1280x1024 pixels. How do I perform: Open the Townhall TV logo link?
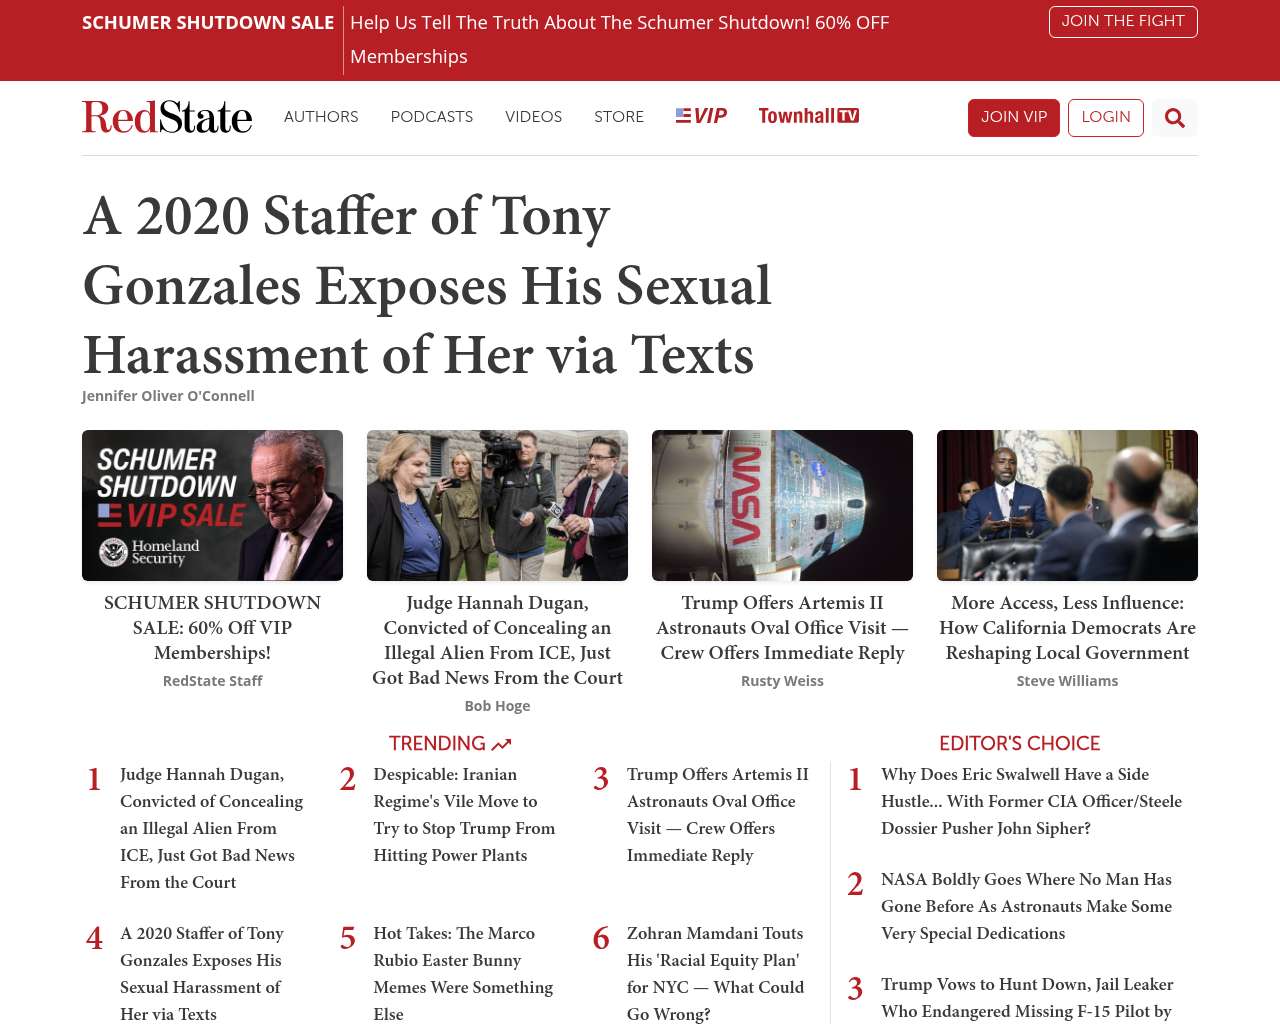pyautogui.click(x=808, y=116)
